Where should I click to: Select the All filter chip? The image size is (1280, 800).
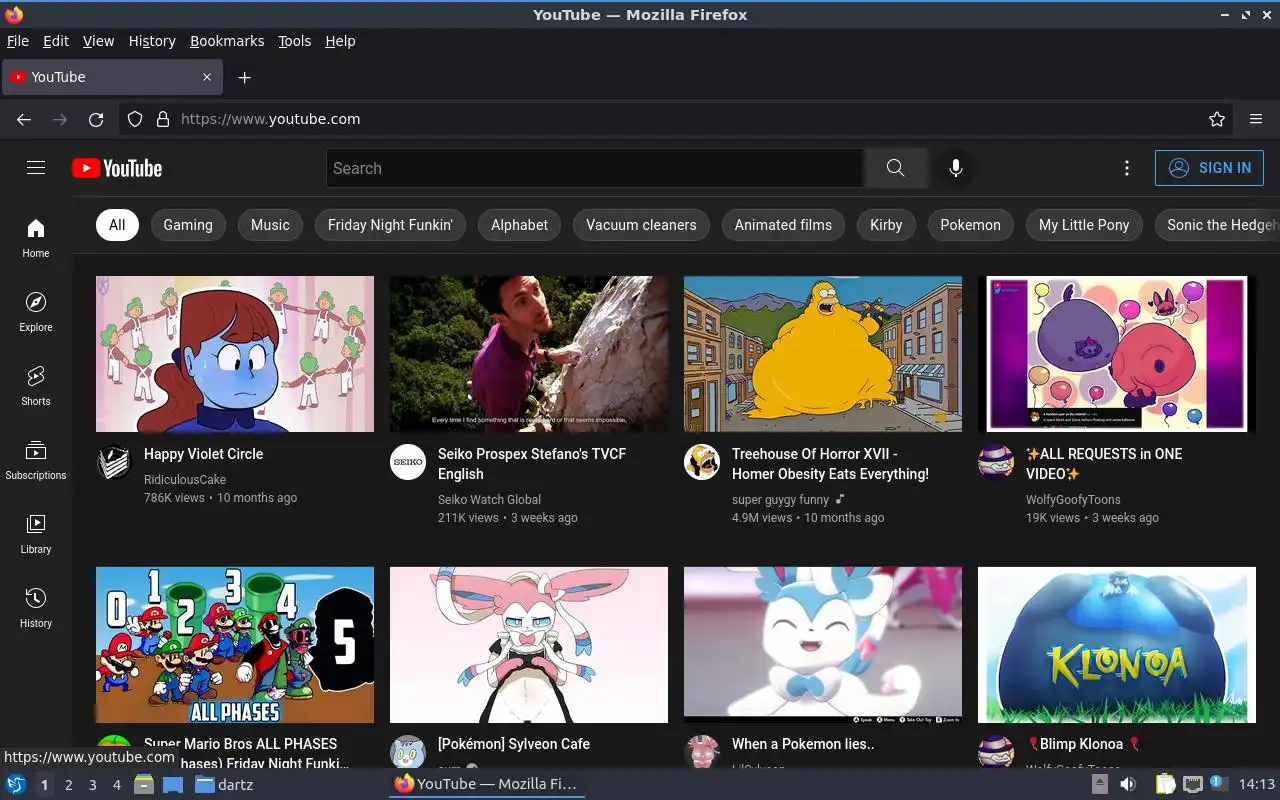117,225
